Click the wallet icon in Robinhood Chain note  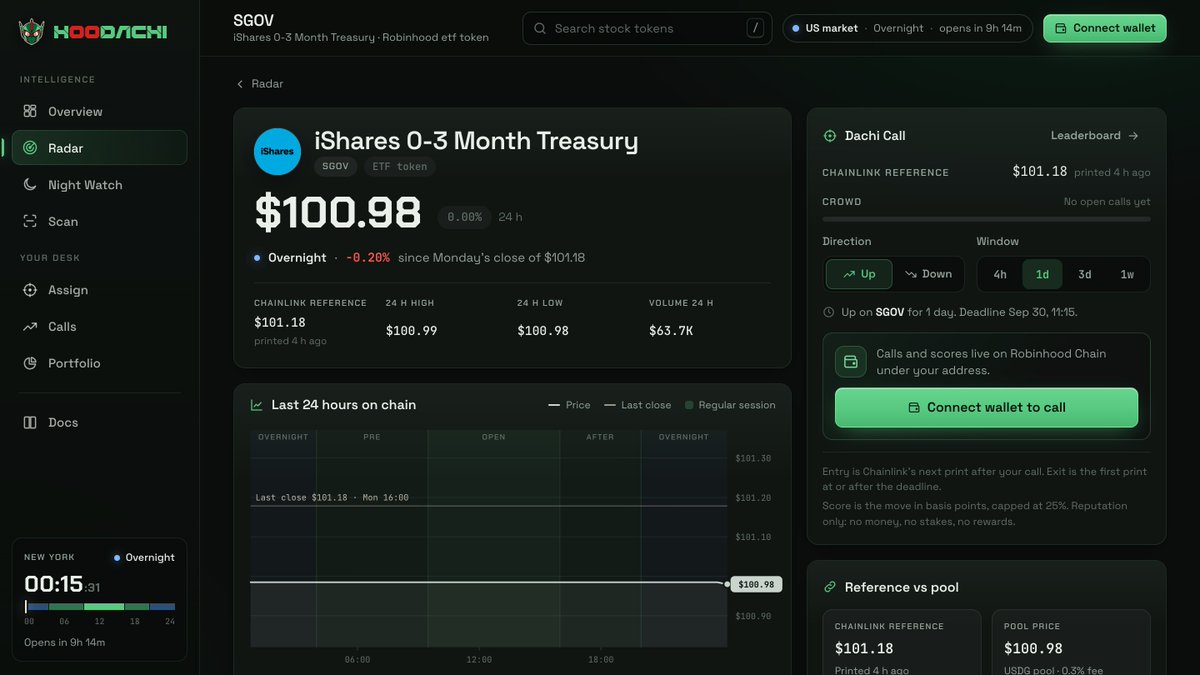(851, 362)
